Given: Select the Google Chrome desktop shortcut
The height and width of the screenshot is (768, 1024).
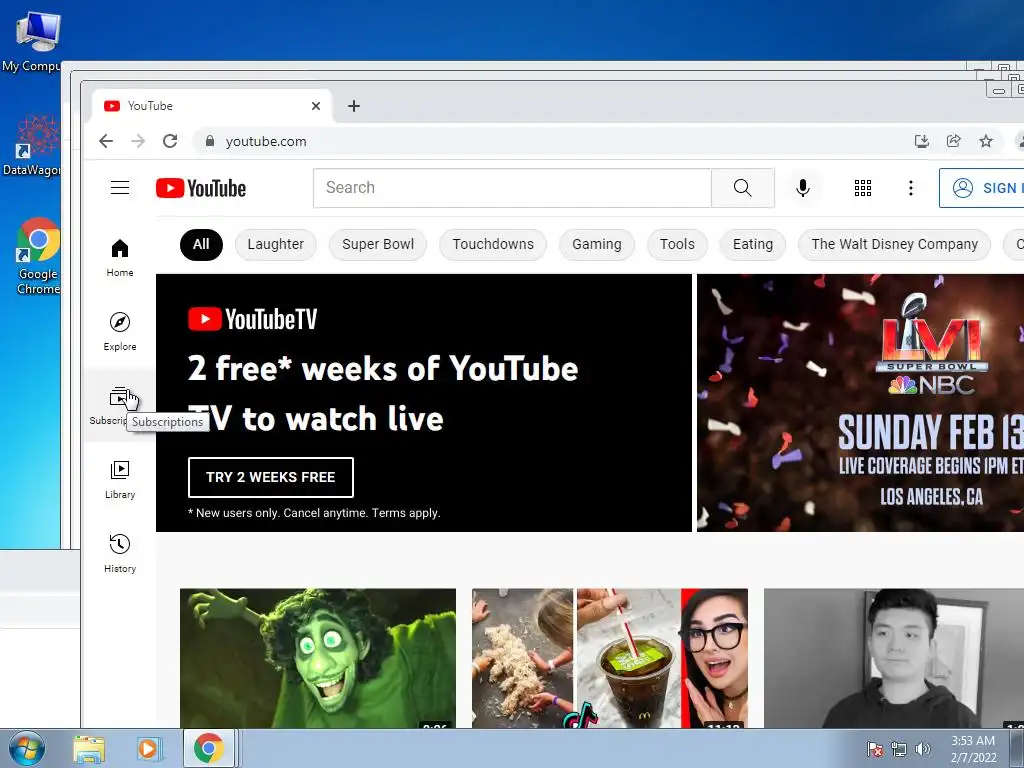Looking at the screenshot, I should (x=38, y=256).
